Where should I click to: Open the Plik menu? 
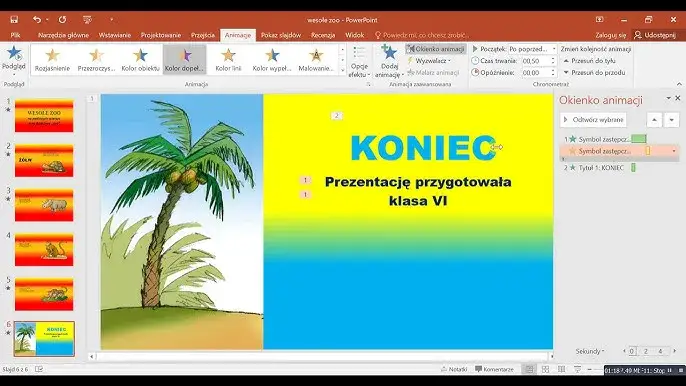click(x=15, y=35)
